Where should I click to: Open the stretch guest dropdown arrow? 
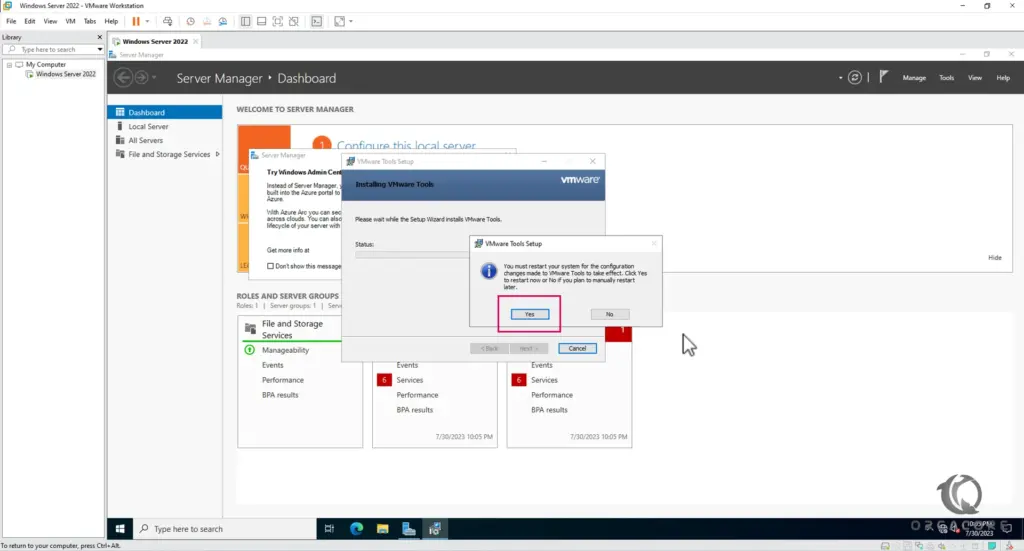(351, 22)
